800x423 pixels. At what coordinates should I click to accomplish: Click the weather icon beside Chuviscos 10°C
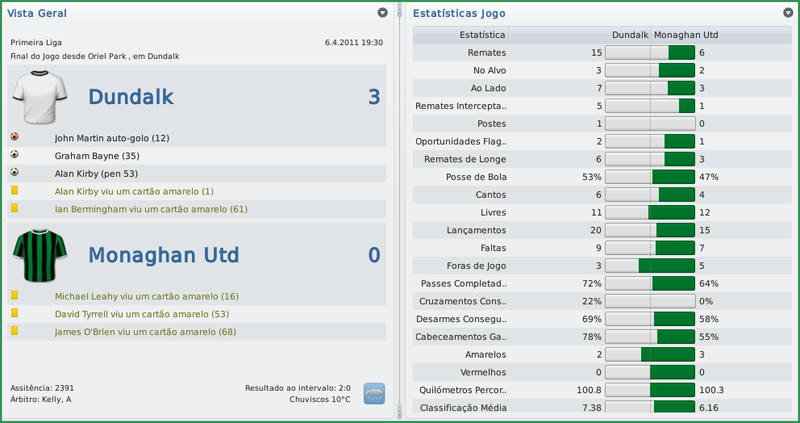pyautogui.click(x=374, y=393)
